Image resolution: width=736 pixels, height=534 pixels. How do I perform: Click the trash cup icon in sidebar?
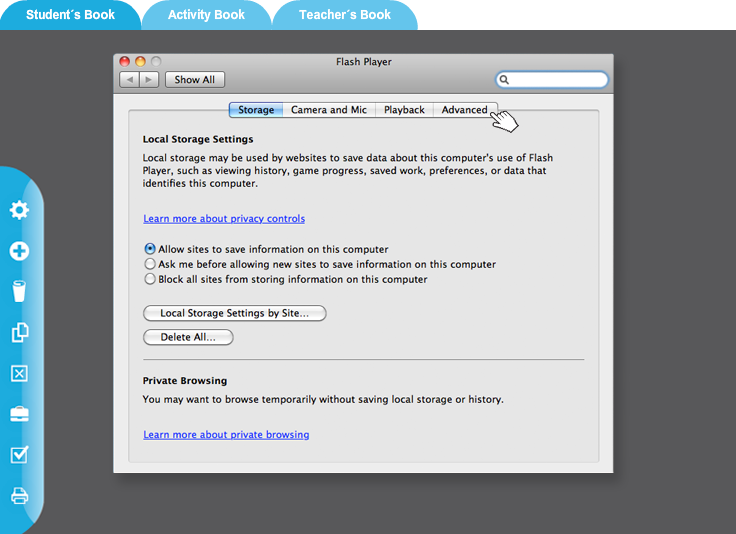pos(19,291)
